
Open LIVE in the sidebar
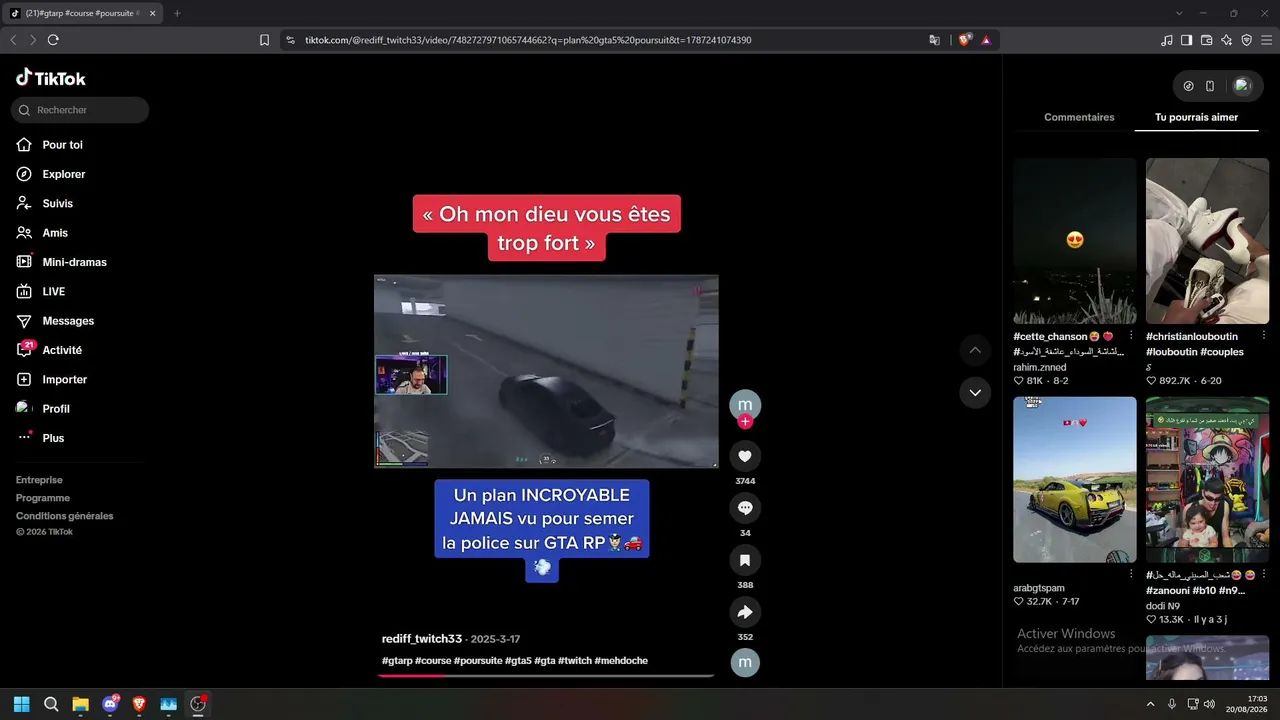(x=53, y=292)
